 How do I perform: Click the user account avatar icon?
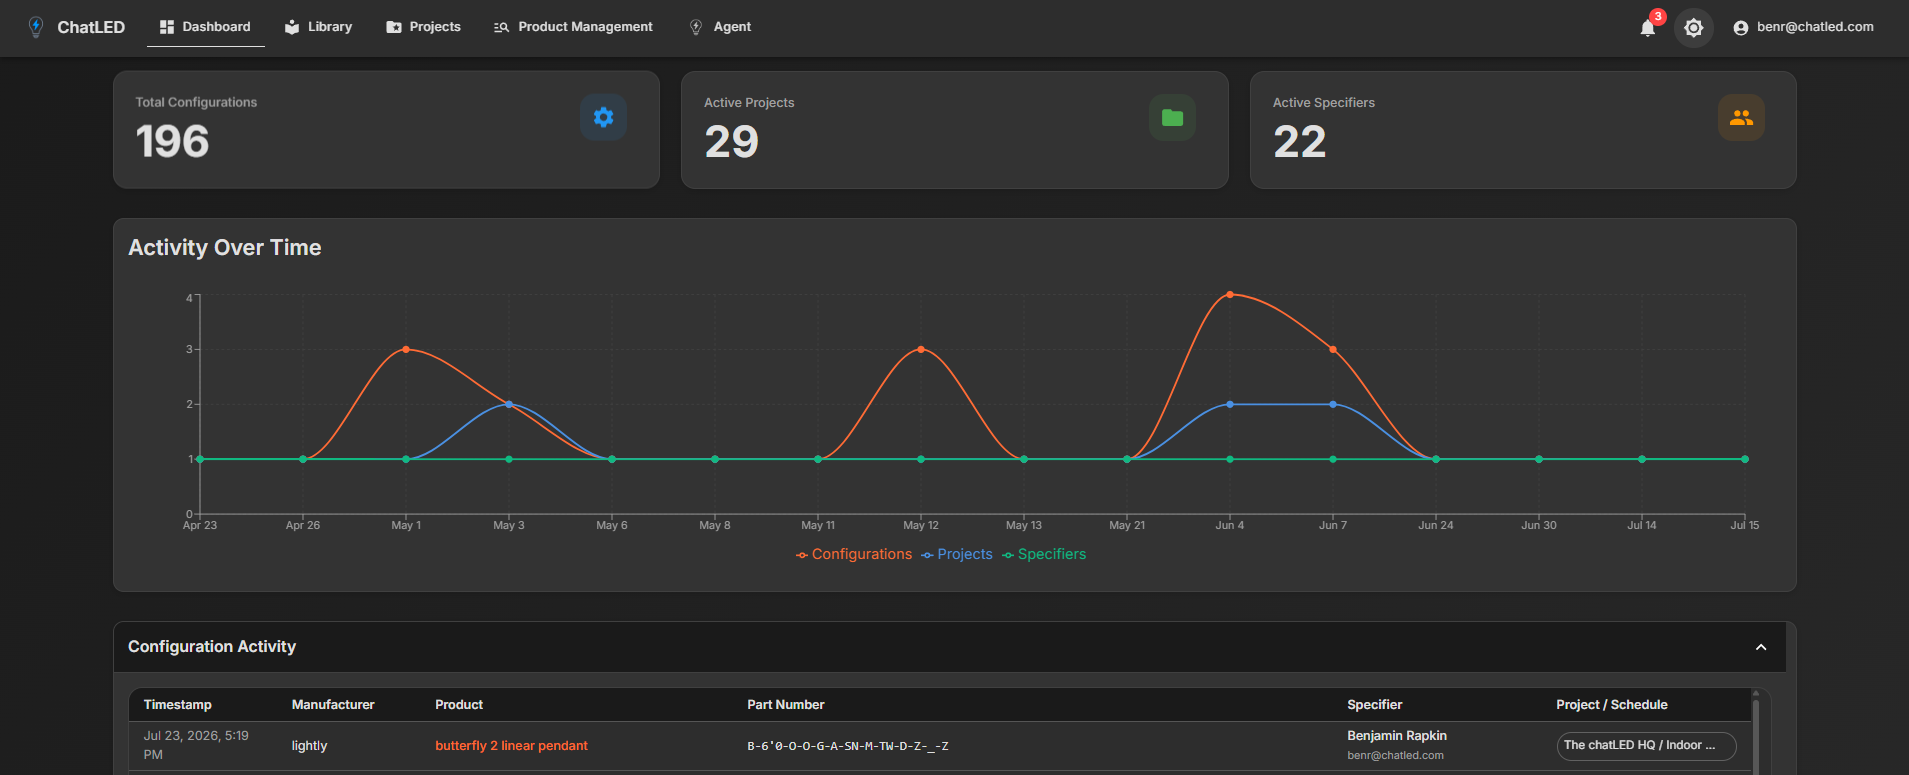point(1741,28)
